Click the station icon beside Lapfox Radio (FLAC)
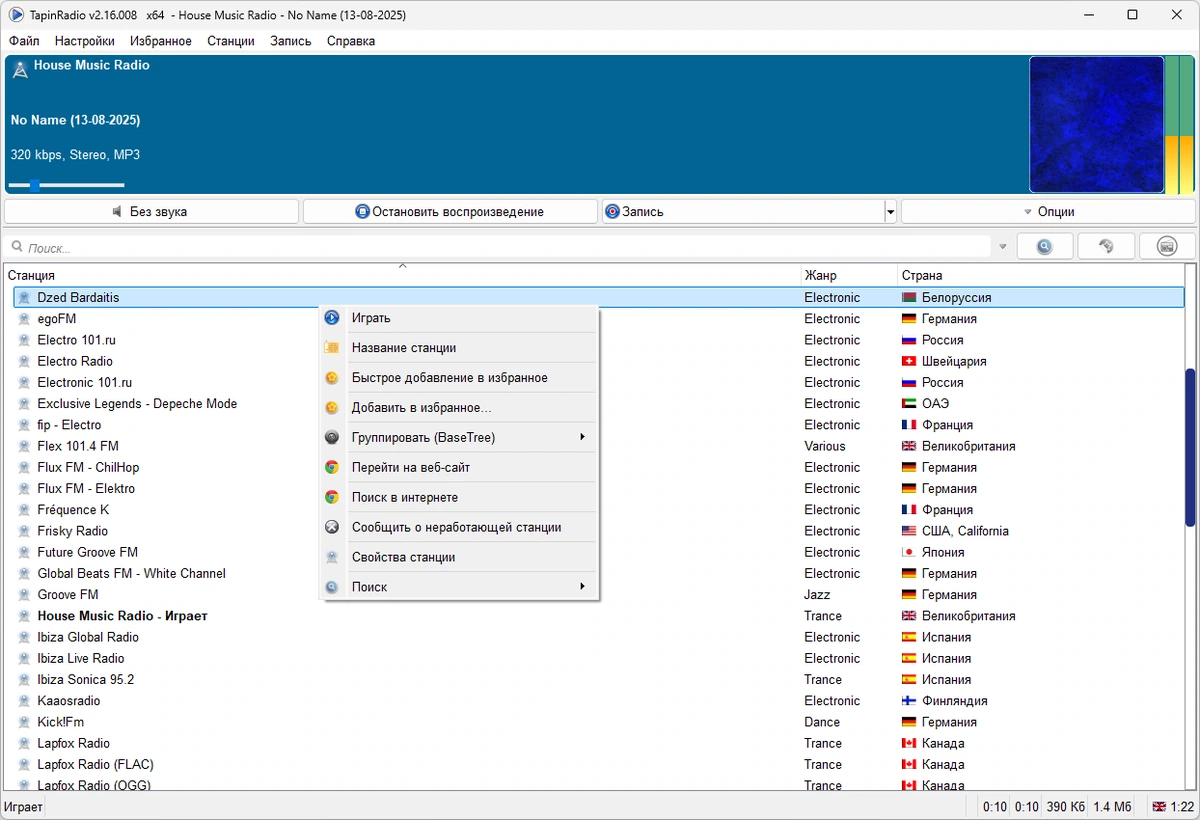The height and width of the screenshot is (820, 1200). click(25, 765)
